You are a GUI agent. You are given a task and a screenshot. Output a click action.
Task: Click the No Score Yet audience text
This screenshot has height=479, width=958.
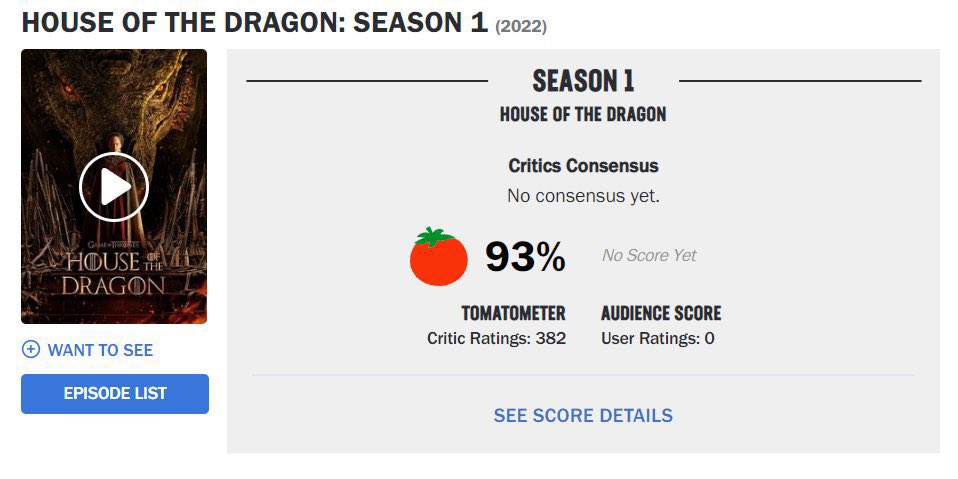[649, 256]
